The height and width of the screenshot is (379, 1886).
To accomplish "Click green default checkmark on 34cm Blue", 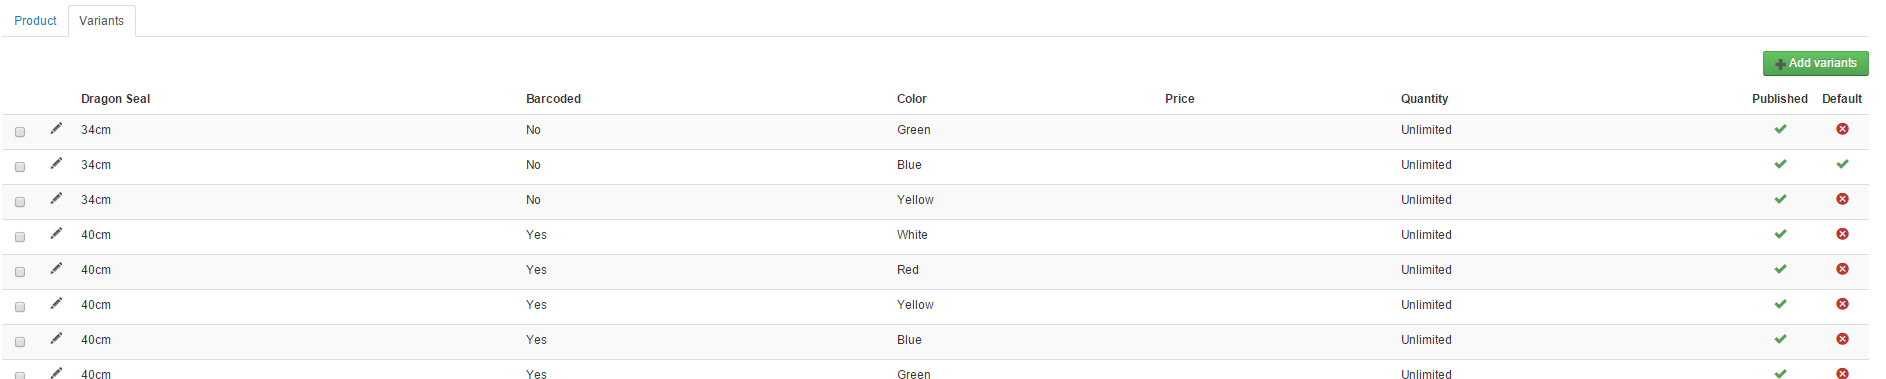I will [x=1842, y=164].
